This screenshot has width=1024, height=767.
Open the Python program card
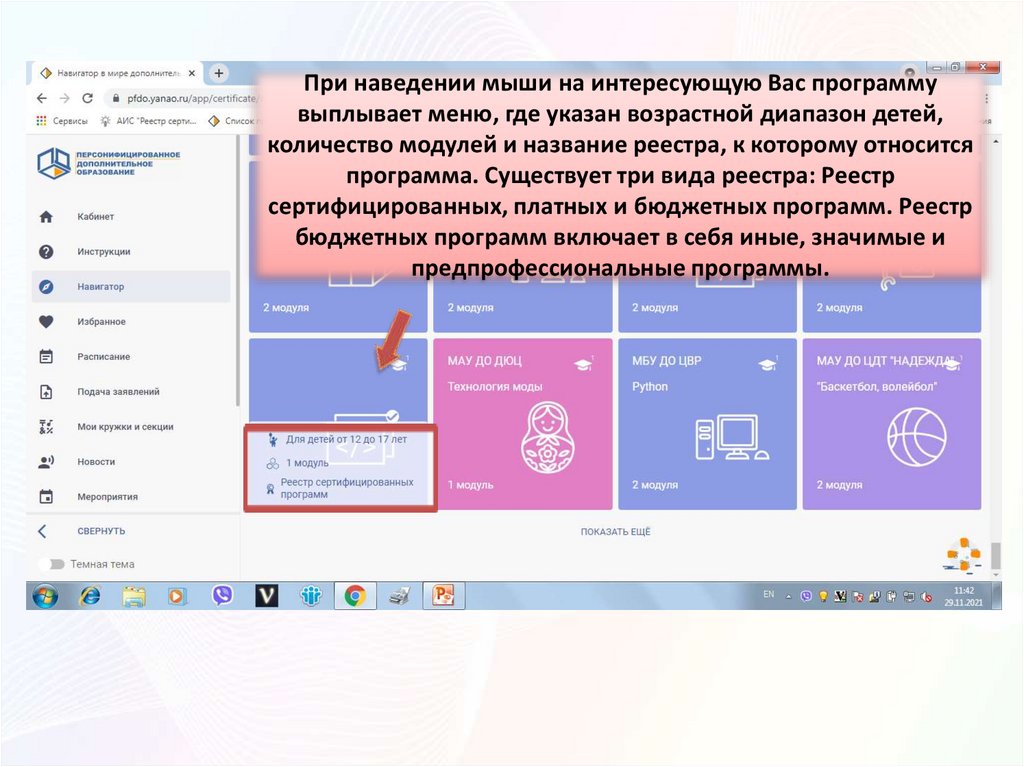[x=707, y=424]
